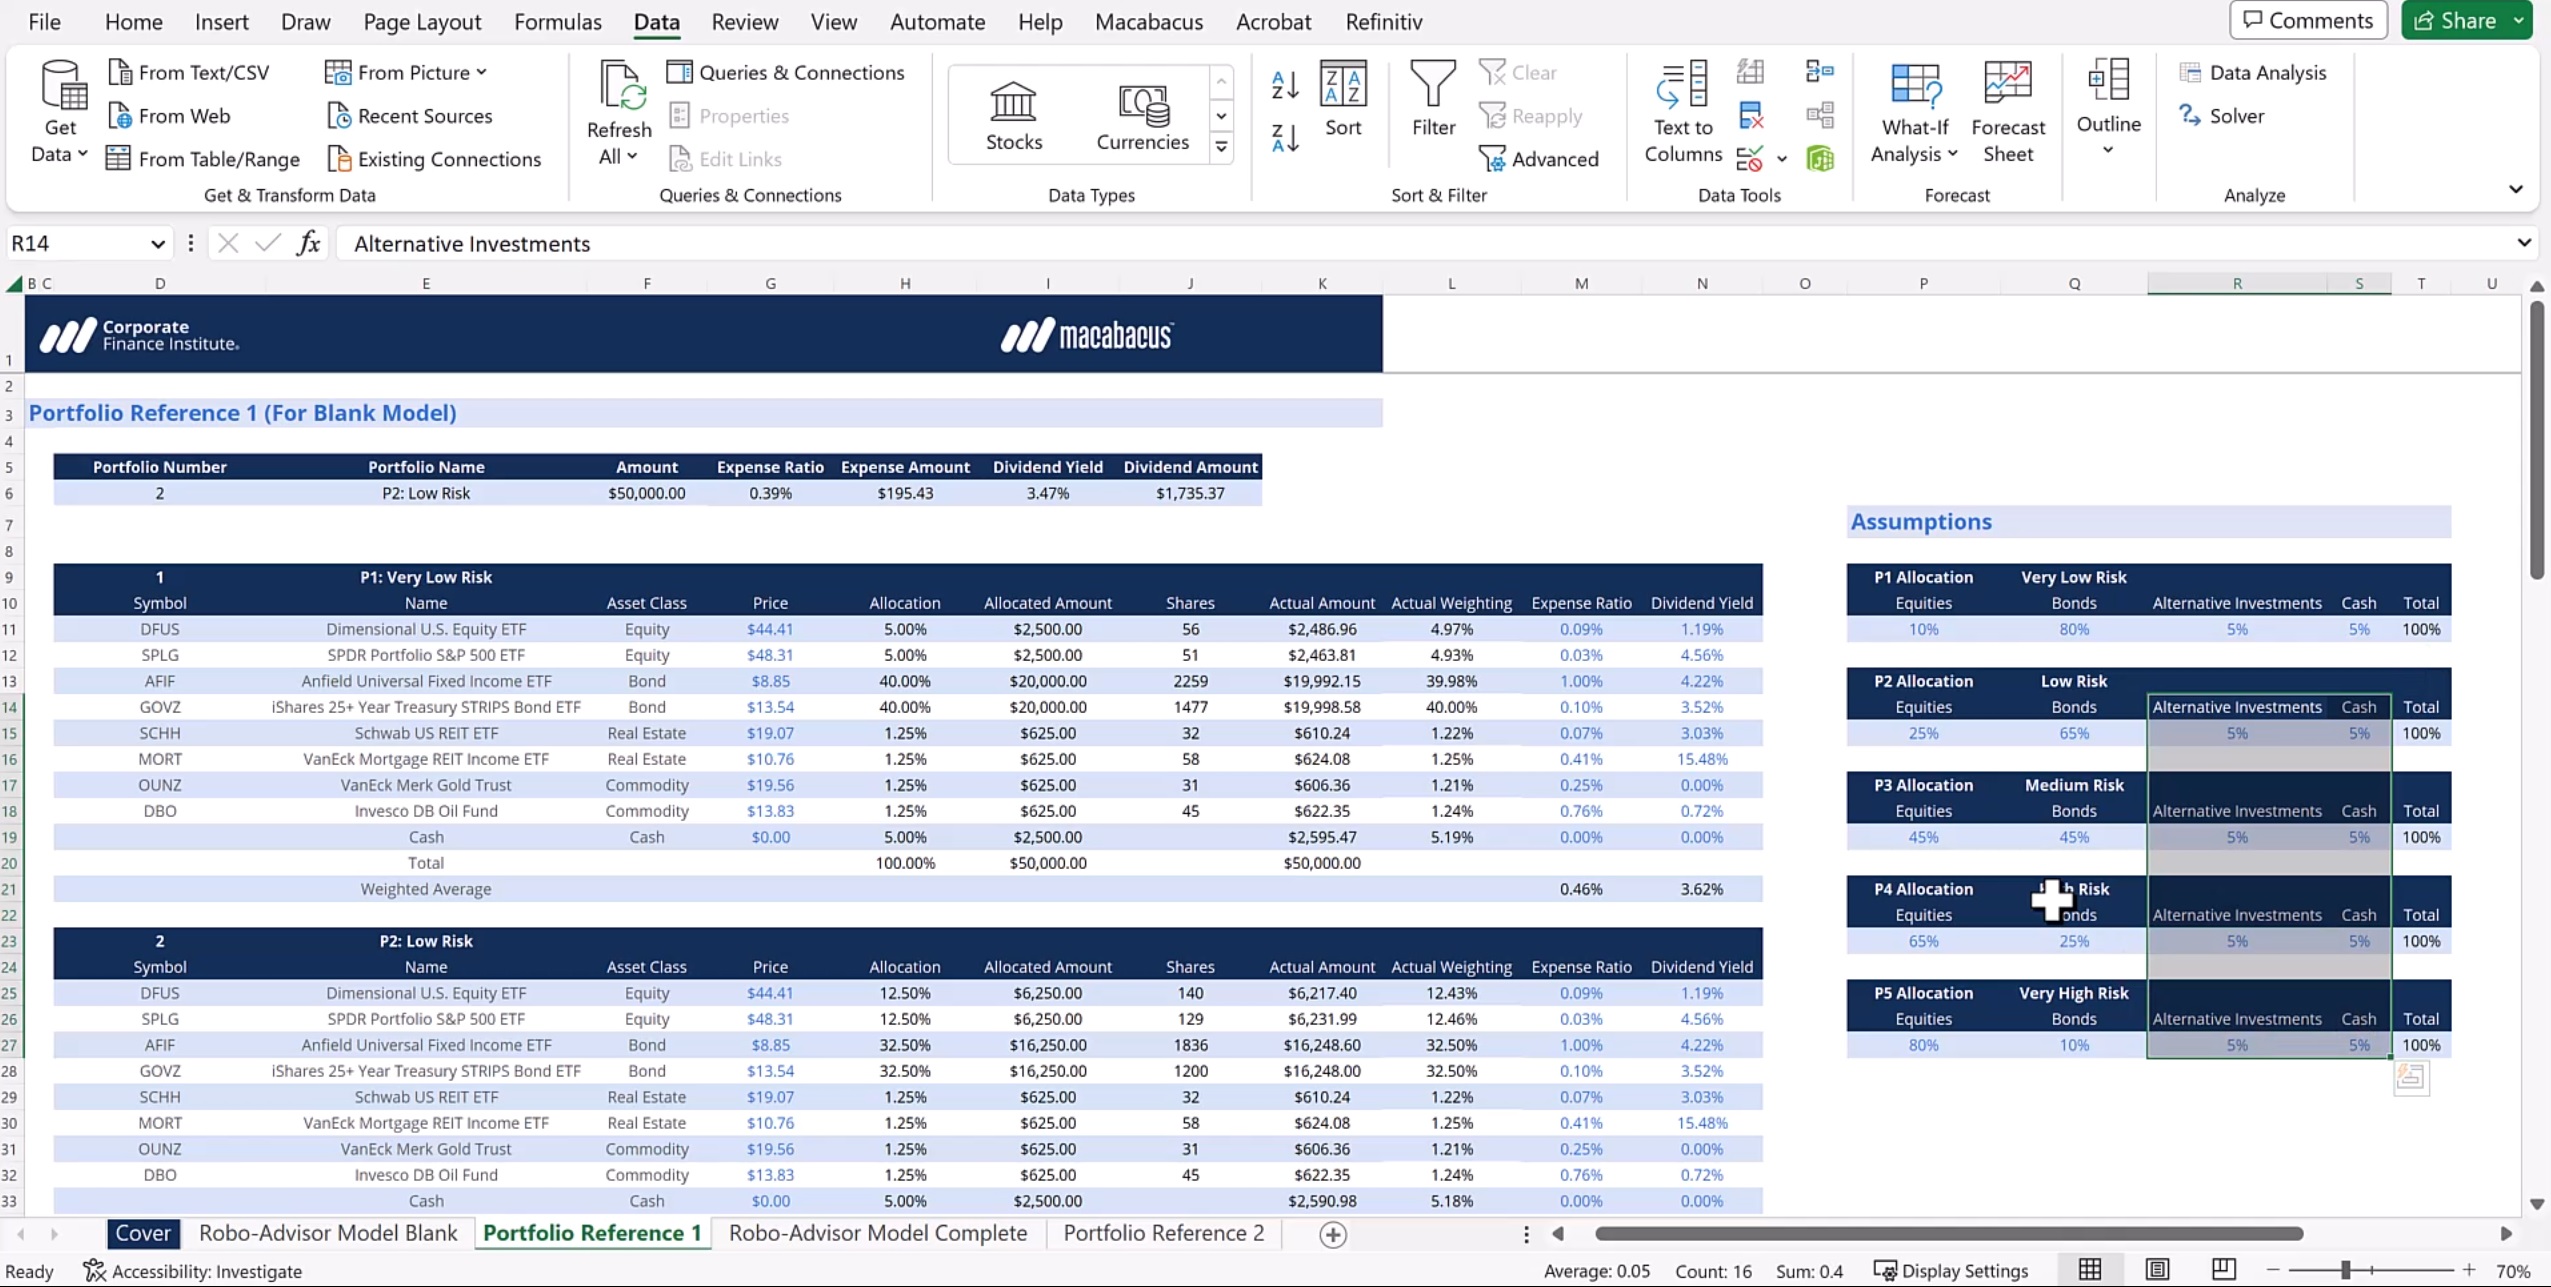Toggle Page Break Preview view
Viewport: 2551px width, 1287px height.
[x=2223, y=1269]
